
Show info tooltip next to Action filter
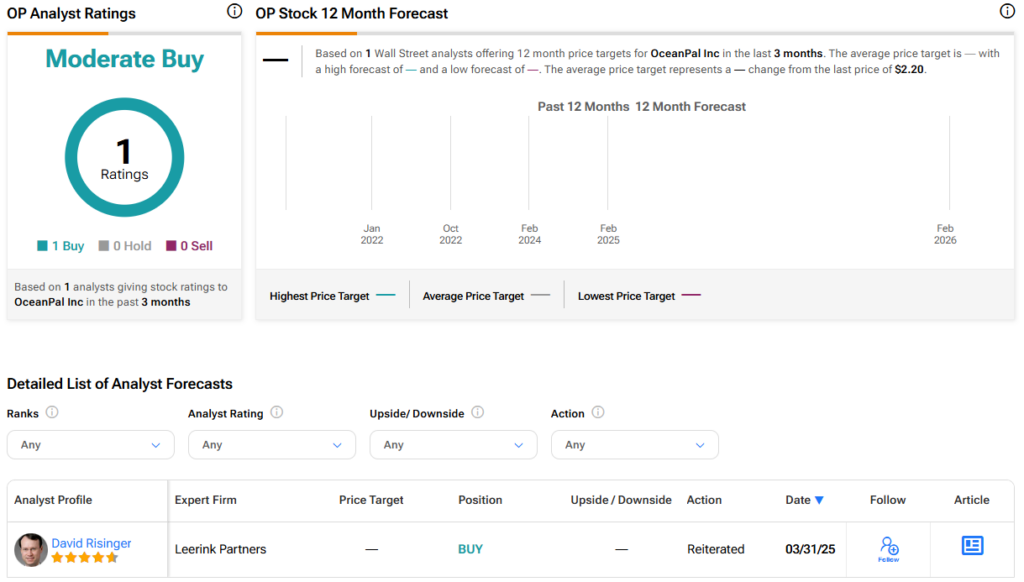click(x=598, y=412)
